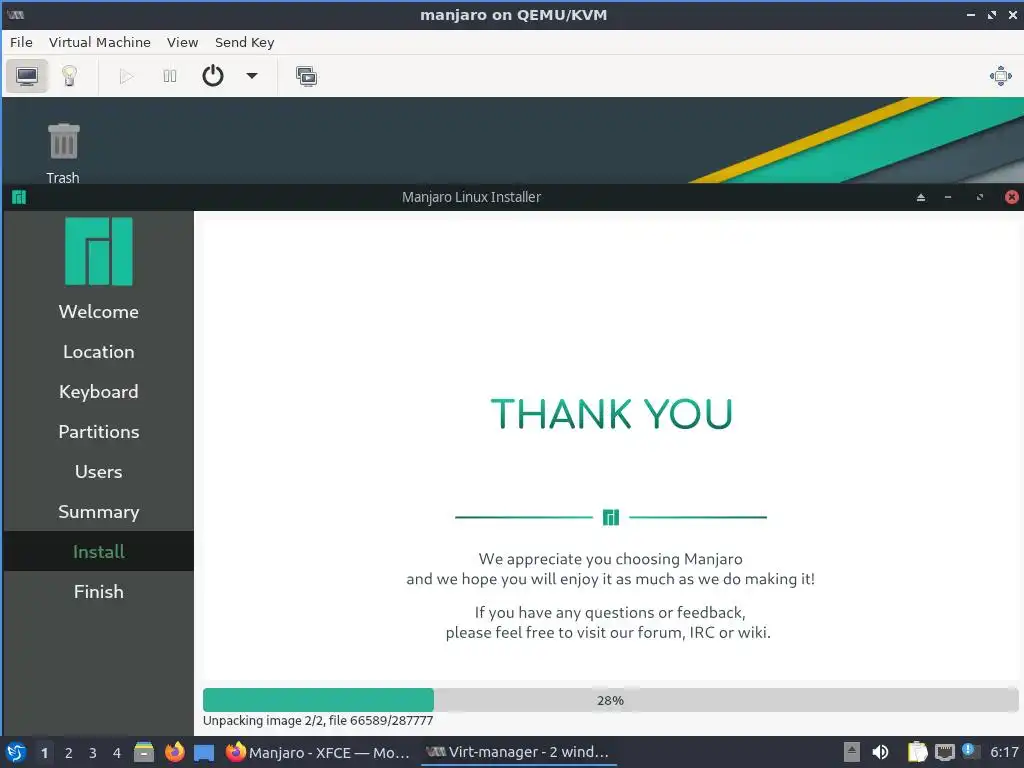Select the Finish step in sidebar
The width and height of the screenshot is (1024, 768).
[99, 592]
